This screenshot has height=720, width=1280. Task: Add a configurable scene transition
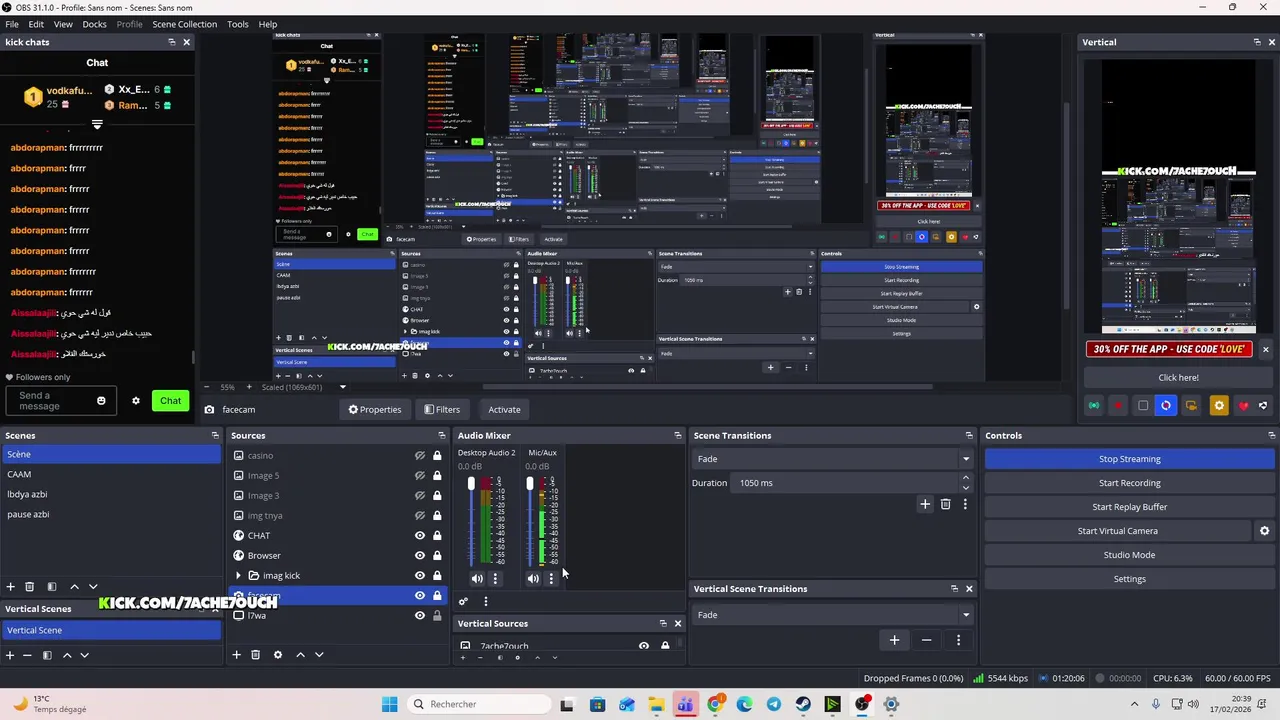(925, 504)
